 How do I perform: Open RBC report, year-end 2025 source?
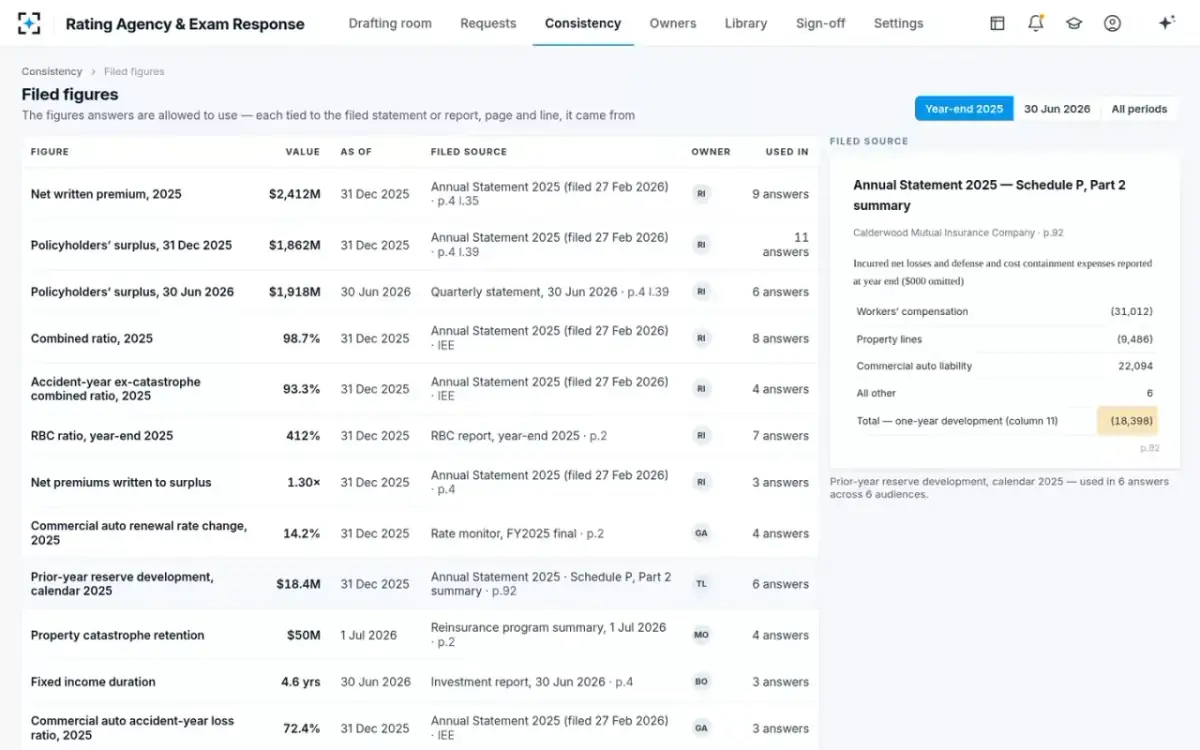point(519,436)
